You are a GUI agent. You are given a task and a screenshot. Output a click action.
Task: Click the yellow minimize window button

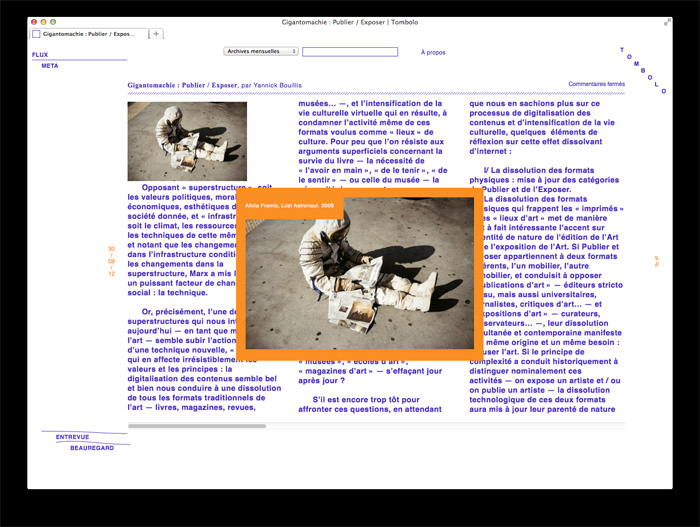[x=43, y=22]
